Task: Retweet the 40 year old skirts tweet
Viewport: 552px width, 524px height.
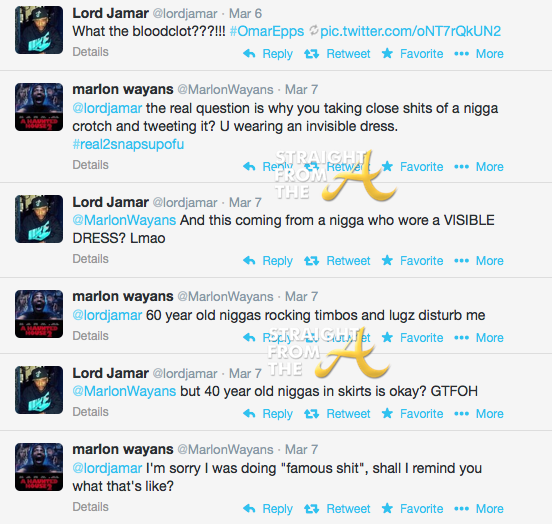Action: [337, 414]
